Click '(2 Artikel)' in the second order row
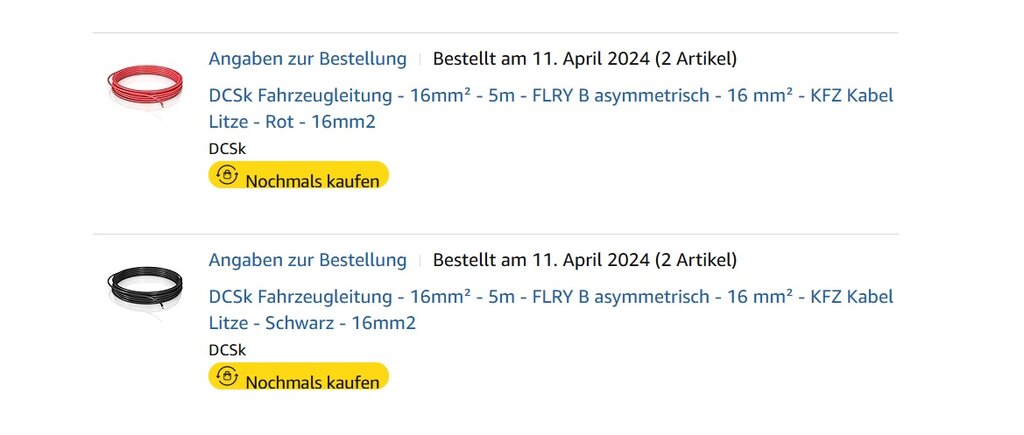This screenshot has height=435, width=1024. (x=696, y=260)
